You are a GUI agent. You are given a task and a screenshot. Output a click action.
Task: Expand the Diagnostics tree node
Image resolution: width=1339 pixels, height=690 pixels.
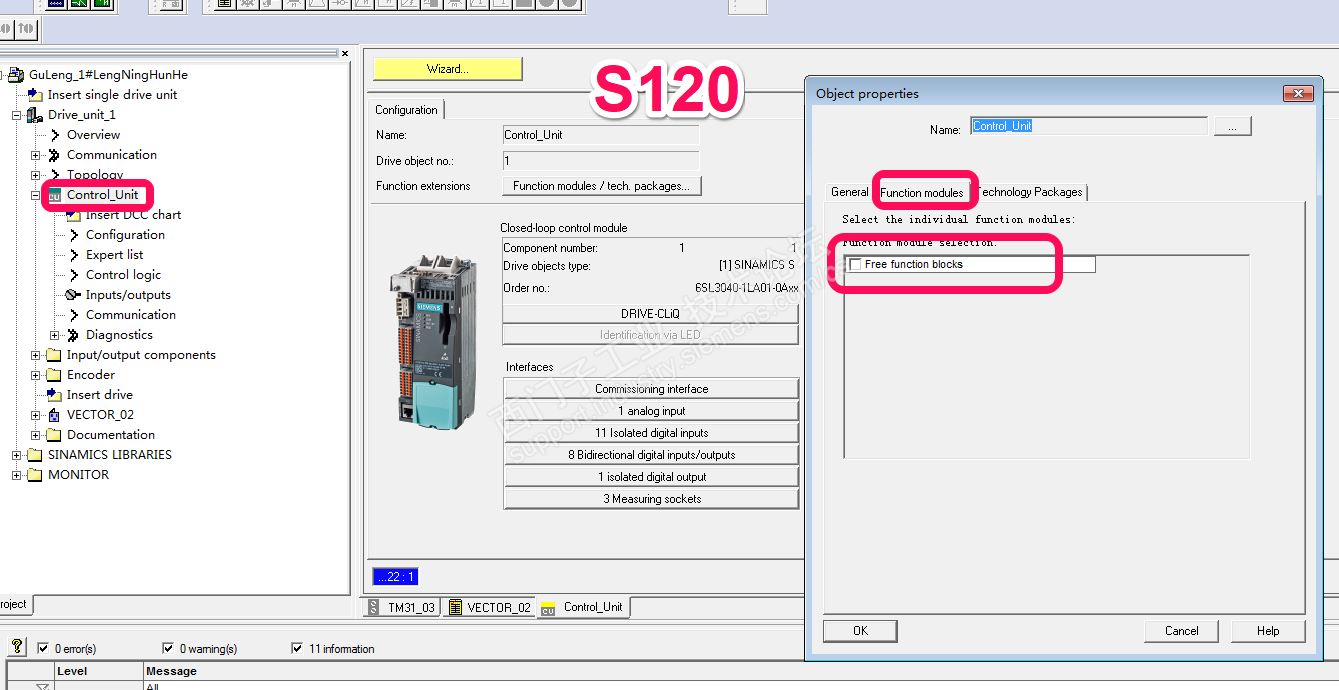[x=55, y=335]
